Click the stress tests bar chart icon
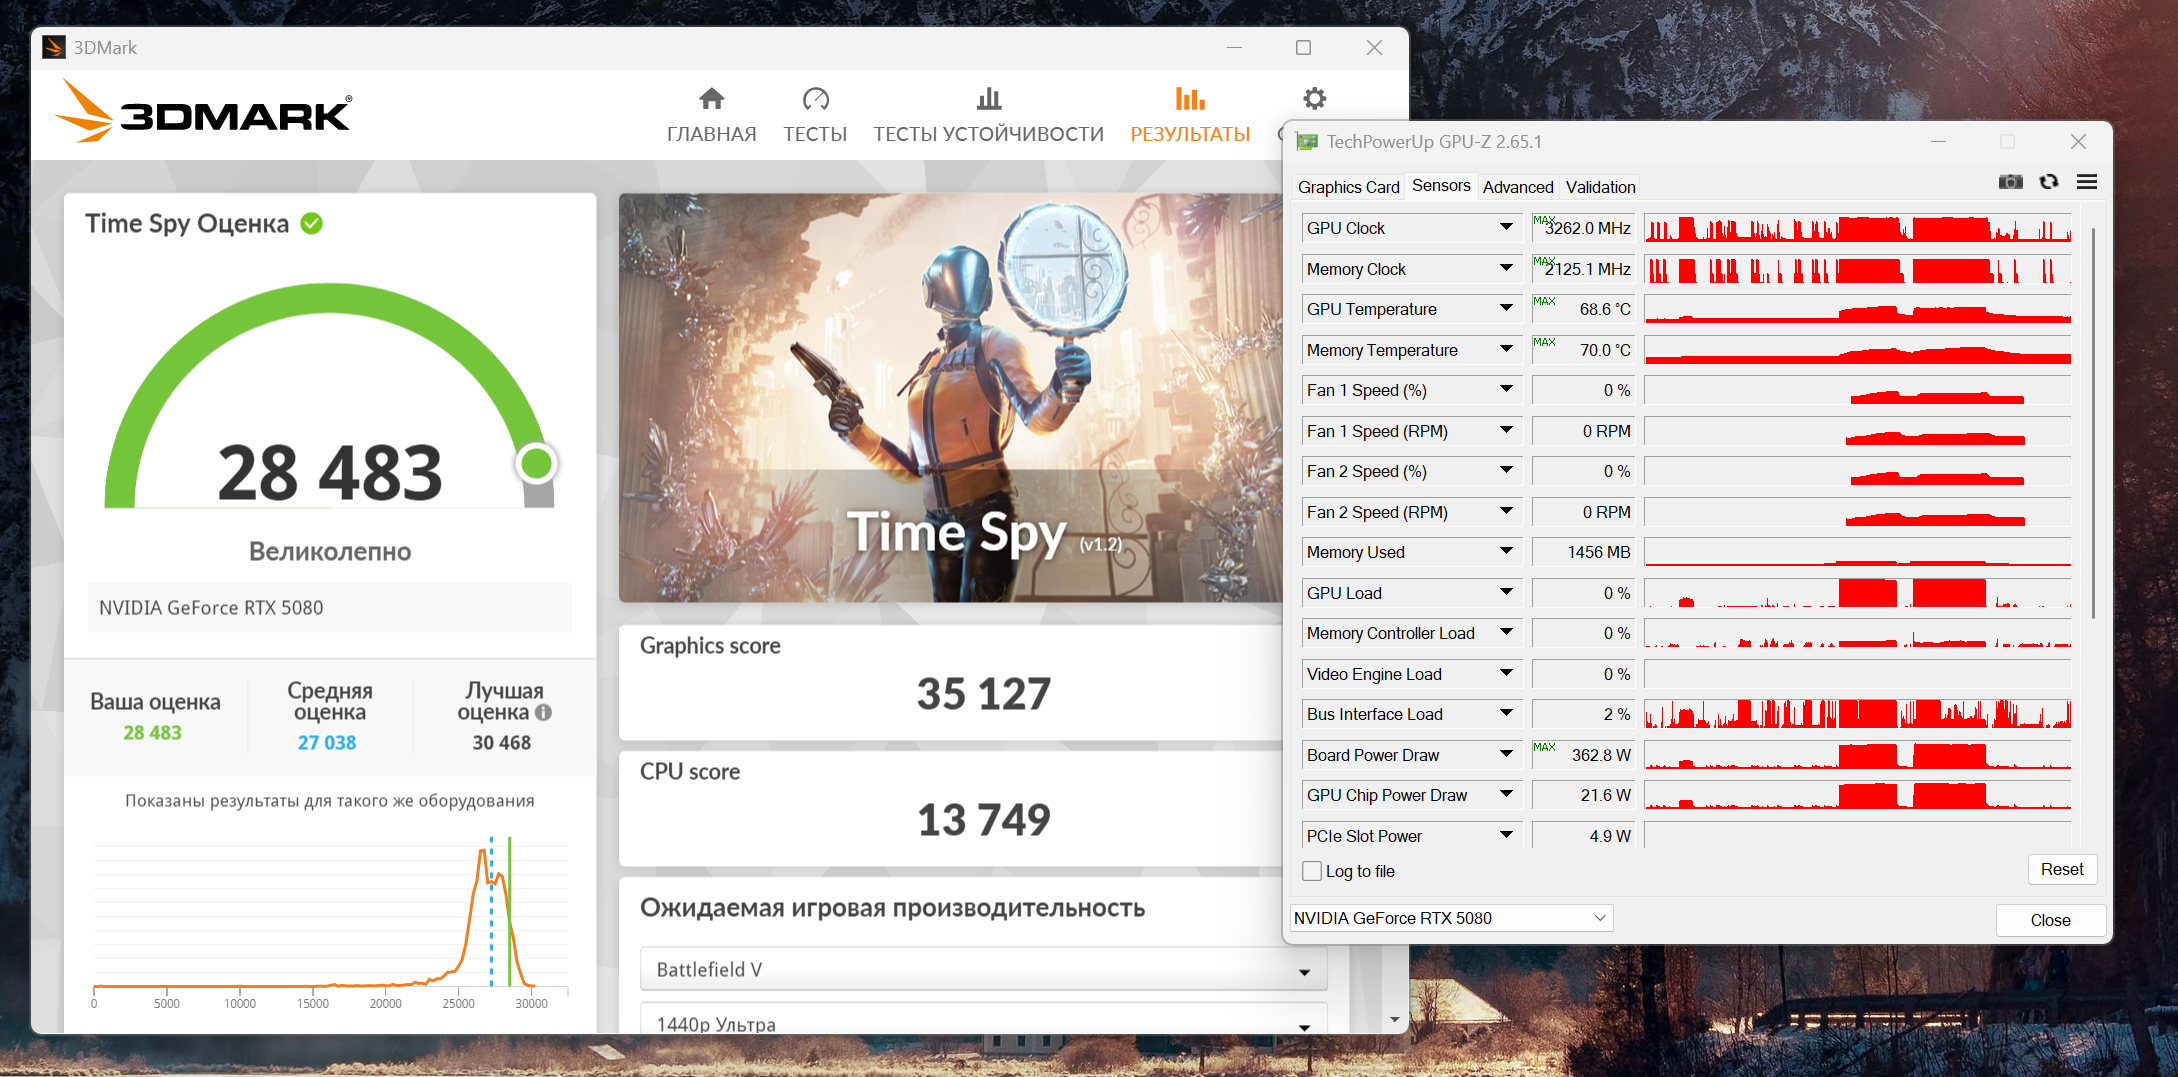Screen dimensions: 2178x1077 pyautogui.click(x=989, y=98)
